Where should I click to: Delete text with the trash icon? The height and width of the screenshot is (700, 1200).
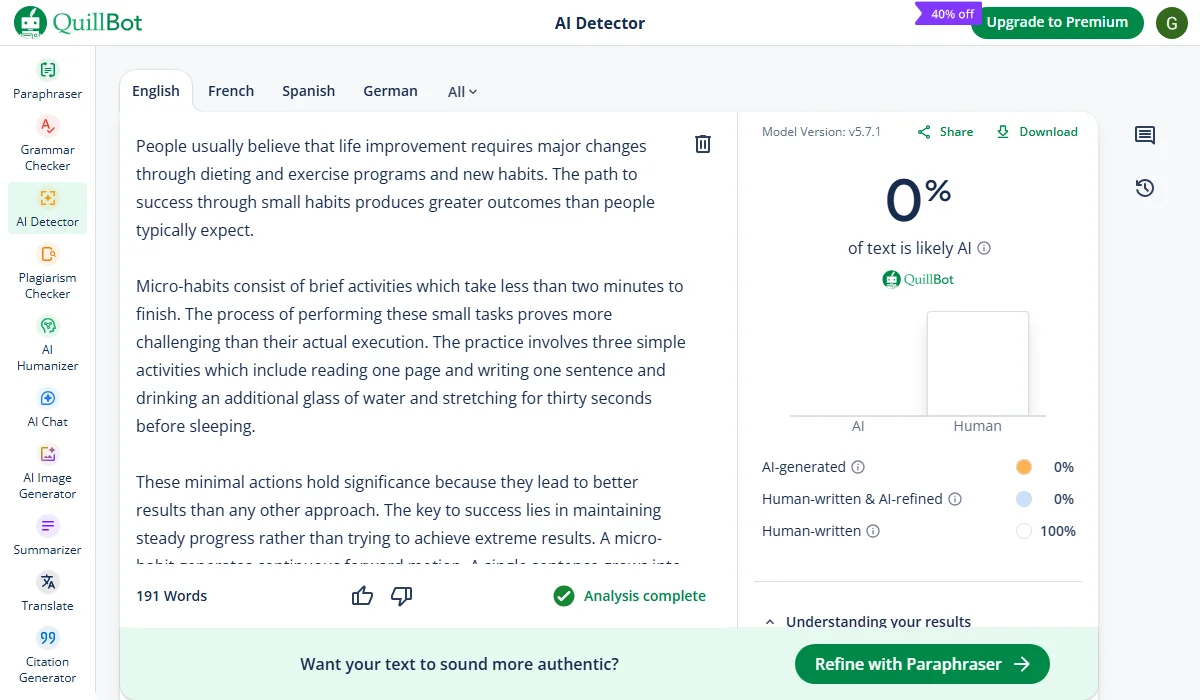[x=703, y=144]
